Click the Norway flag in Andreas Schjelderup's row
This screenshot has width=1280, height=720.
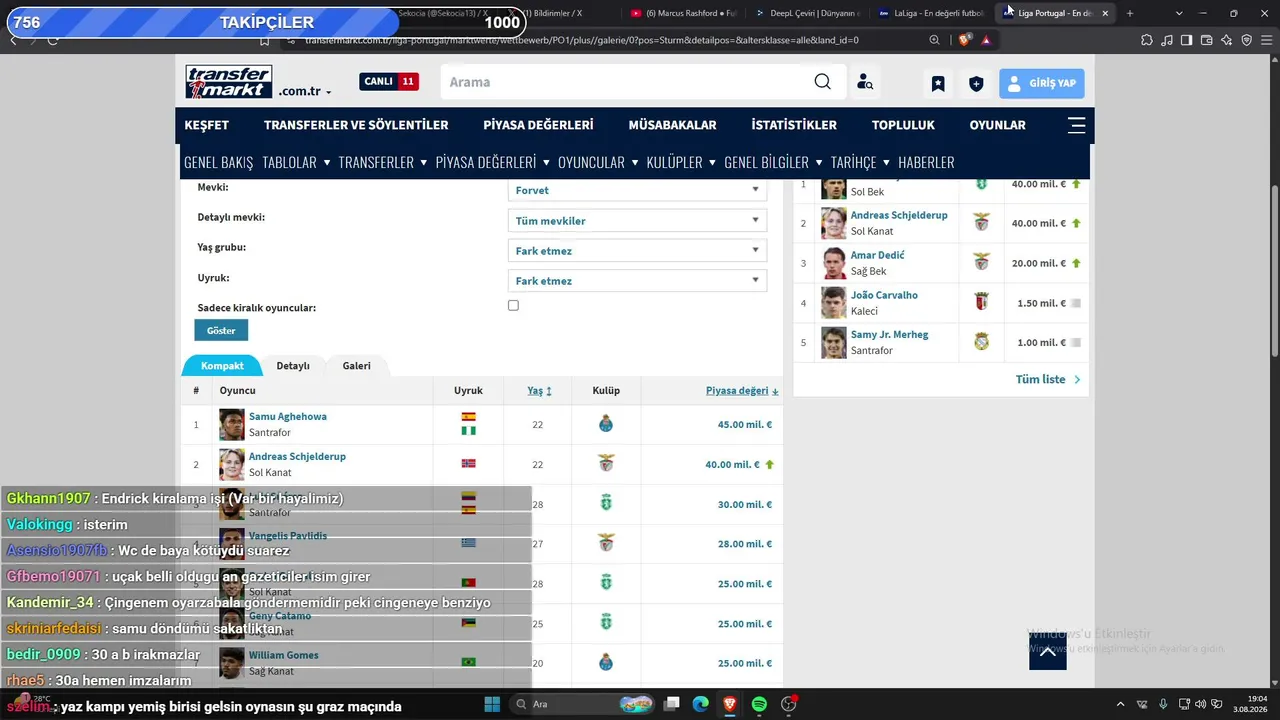click(468, 463)
